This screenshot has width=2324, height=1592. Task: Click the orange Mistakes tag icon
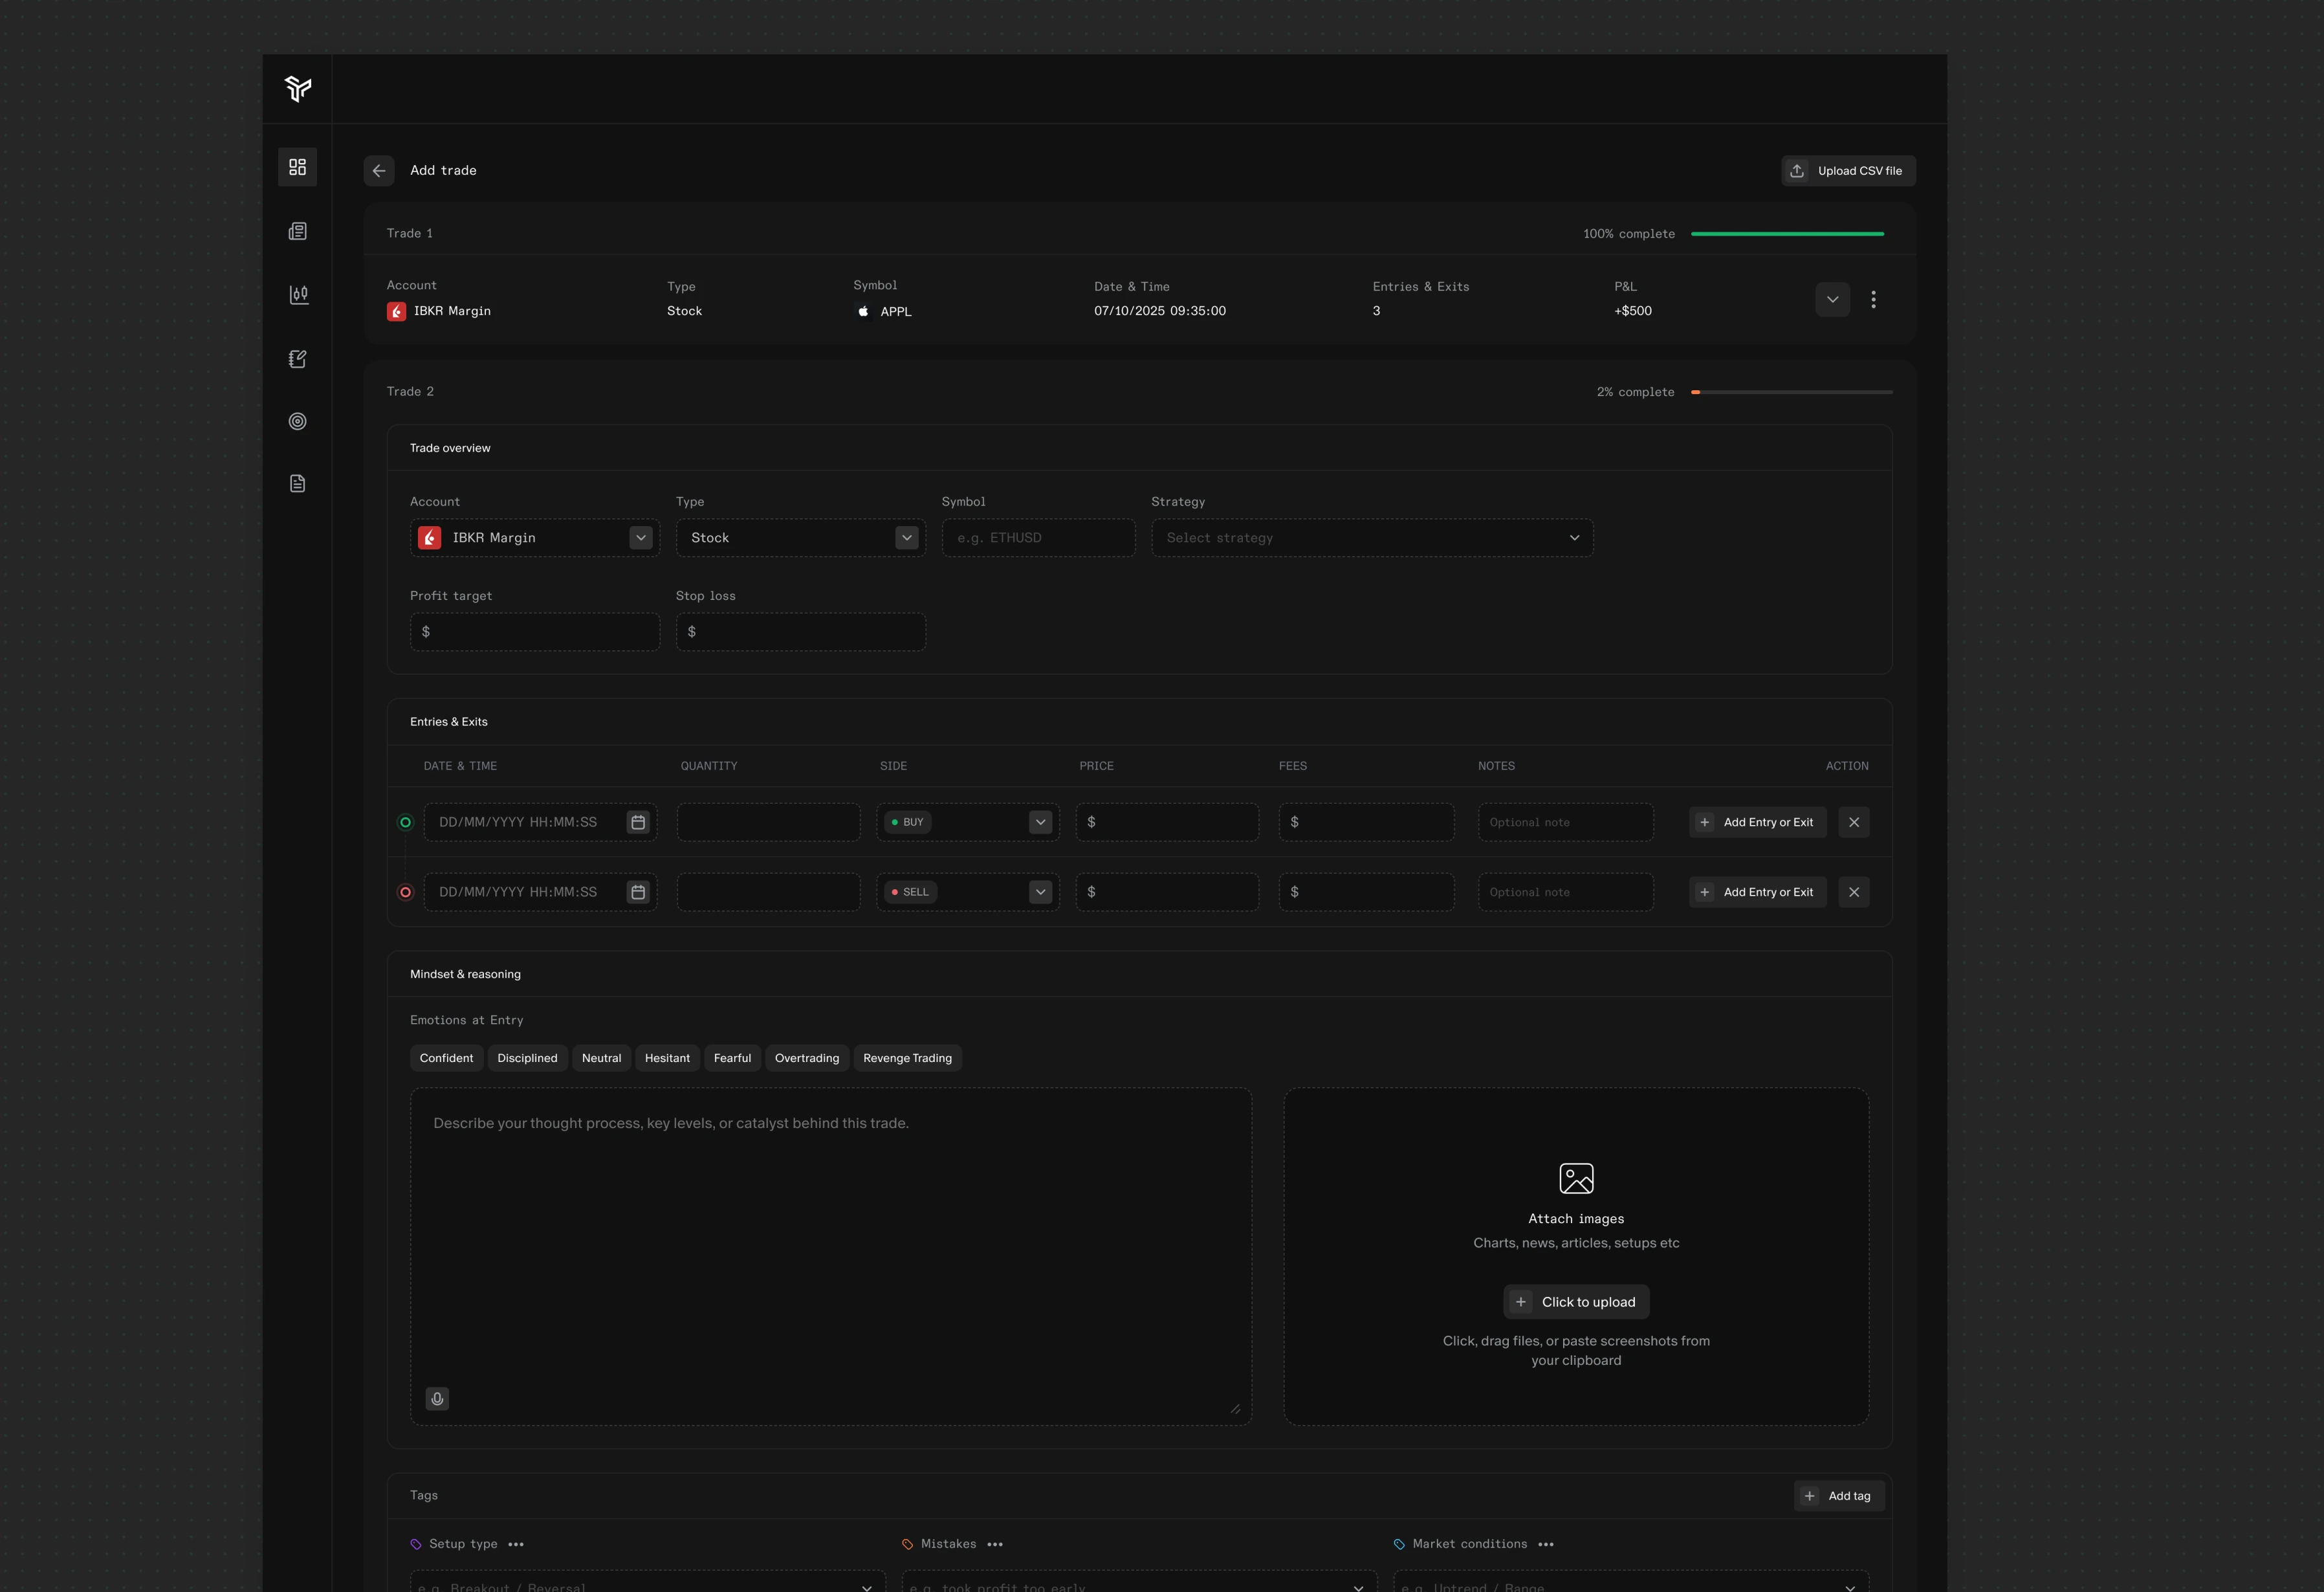tap(908, 1544)
